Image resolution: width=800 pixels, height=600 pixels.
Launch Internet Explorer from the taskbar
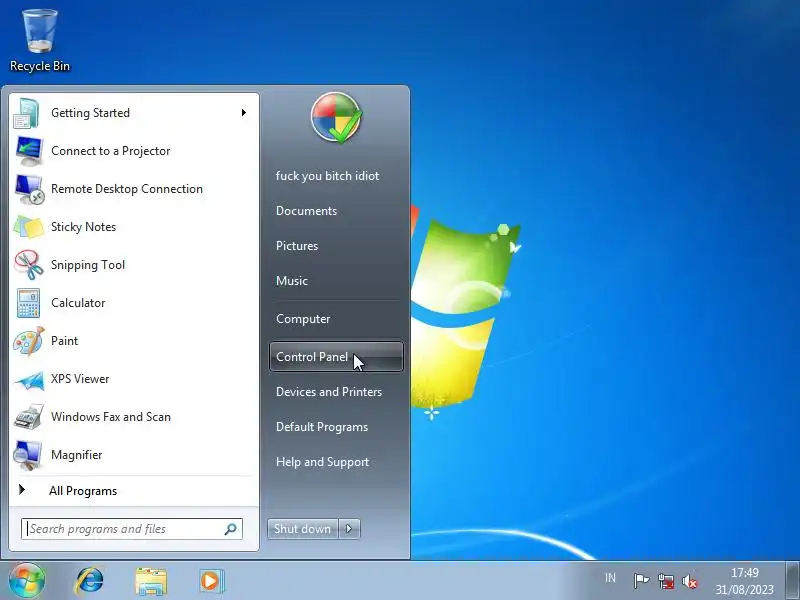pos(89,581)
